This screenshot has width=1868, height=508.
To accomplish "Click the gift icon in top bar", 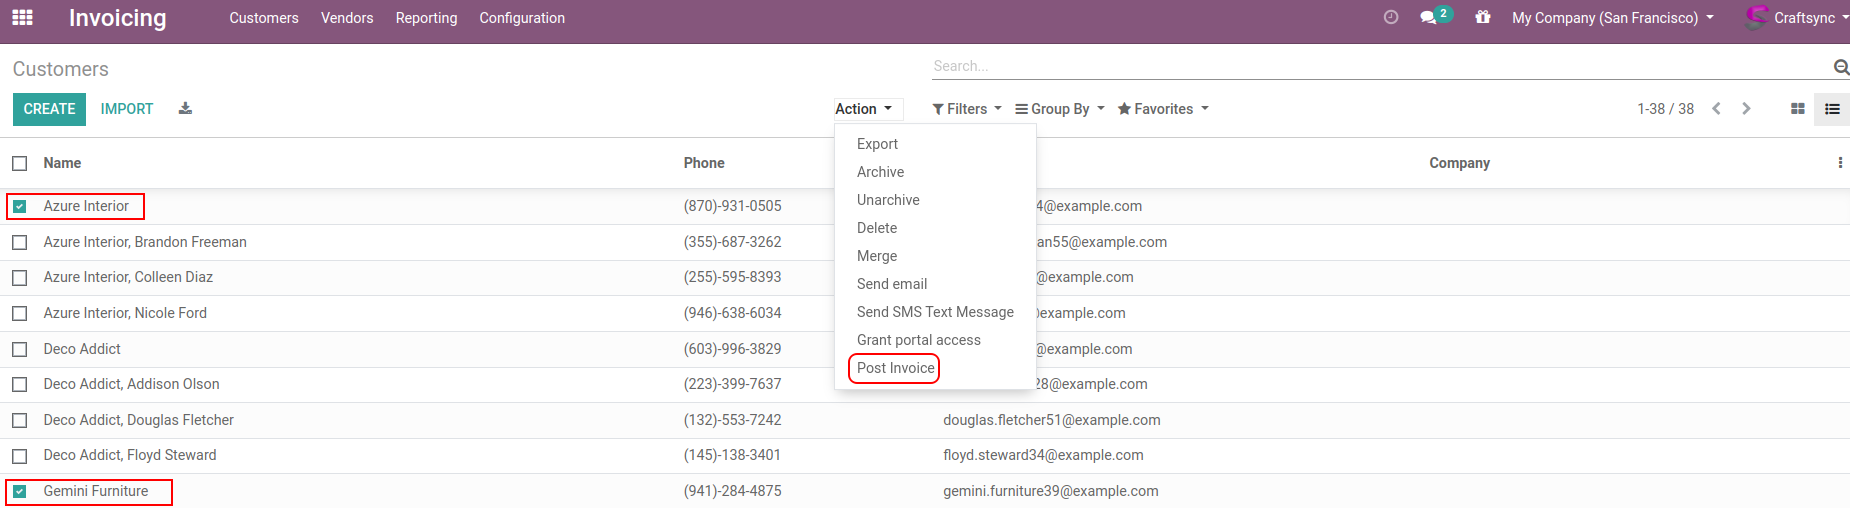I will click(x=1482, y=17).
